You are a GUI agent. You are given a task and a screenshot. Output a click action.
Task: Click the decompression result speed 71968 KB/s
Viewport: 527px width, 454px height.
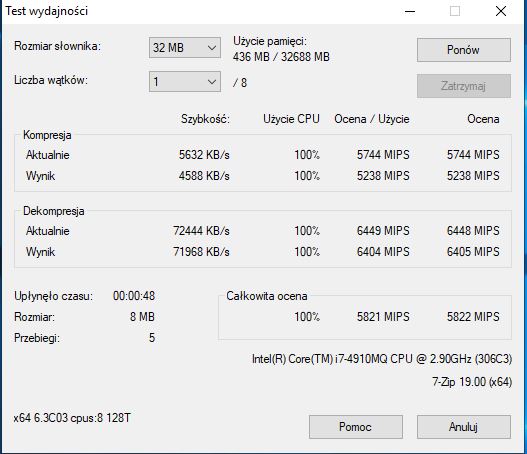click(201, 252)
